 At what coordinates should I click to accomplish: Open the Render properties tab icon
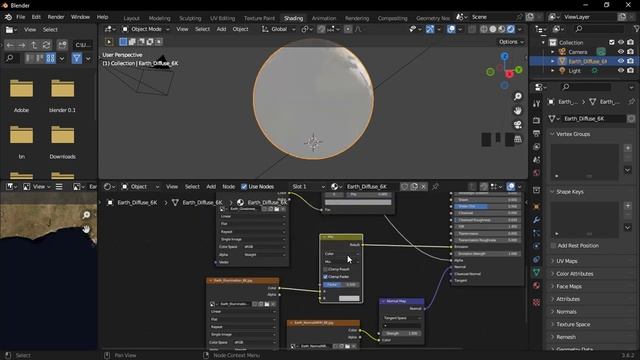tap(537, 120)
